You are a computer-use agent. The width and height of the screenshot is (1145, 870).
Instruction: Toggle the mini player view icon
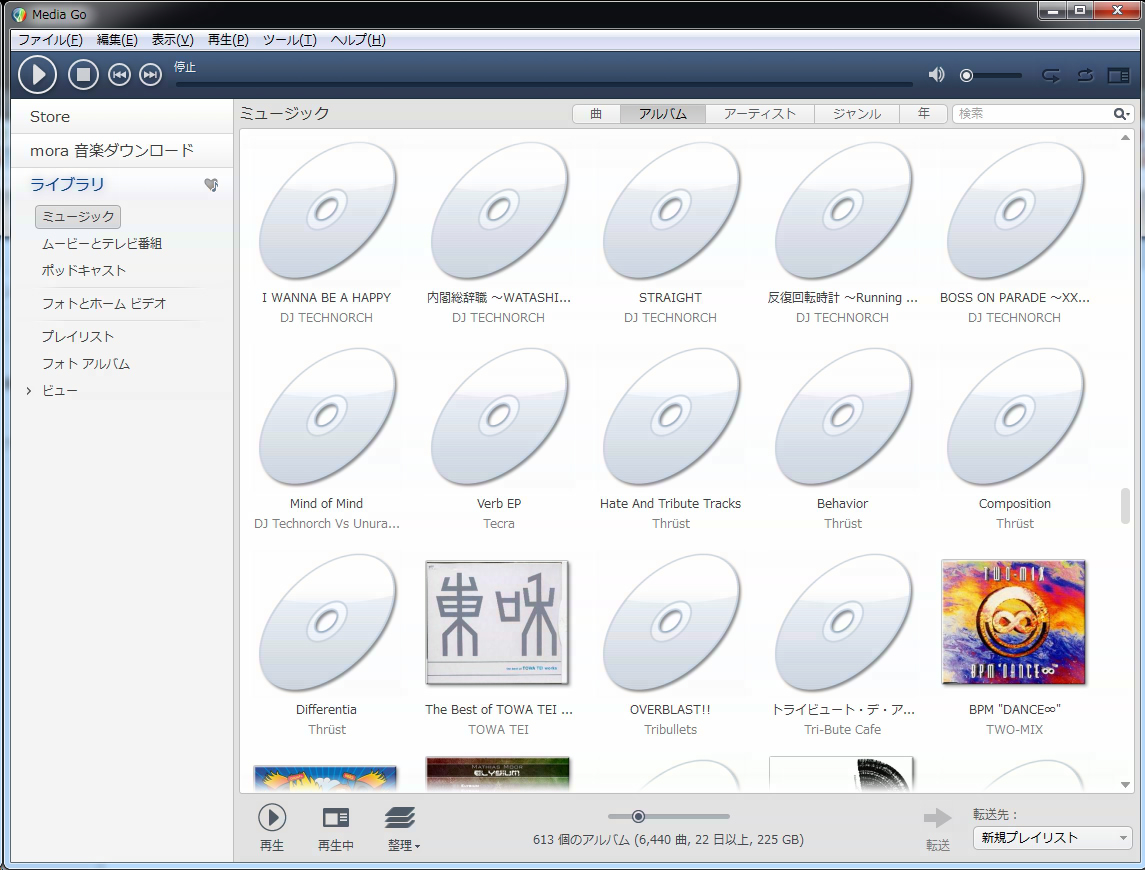coord(1118,75)
